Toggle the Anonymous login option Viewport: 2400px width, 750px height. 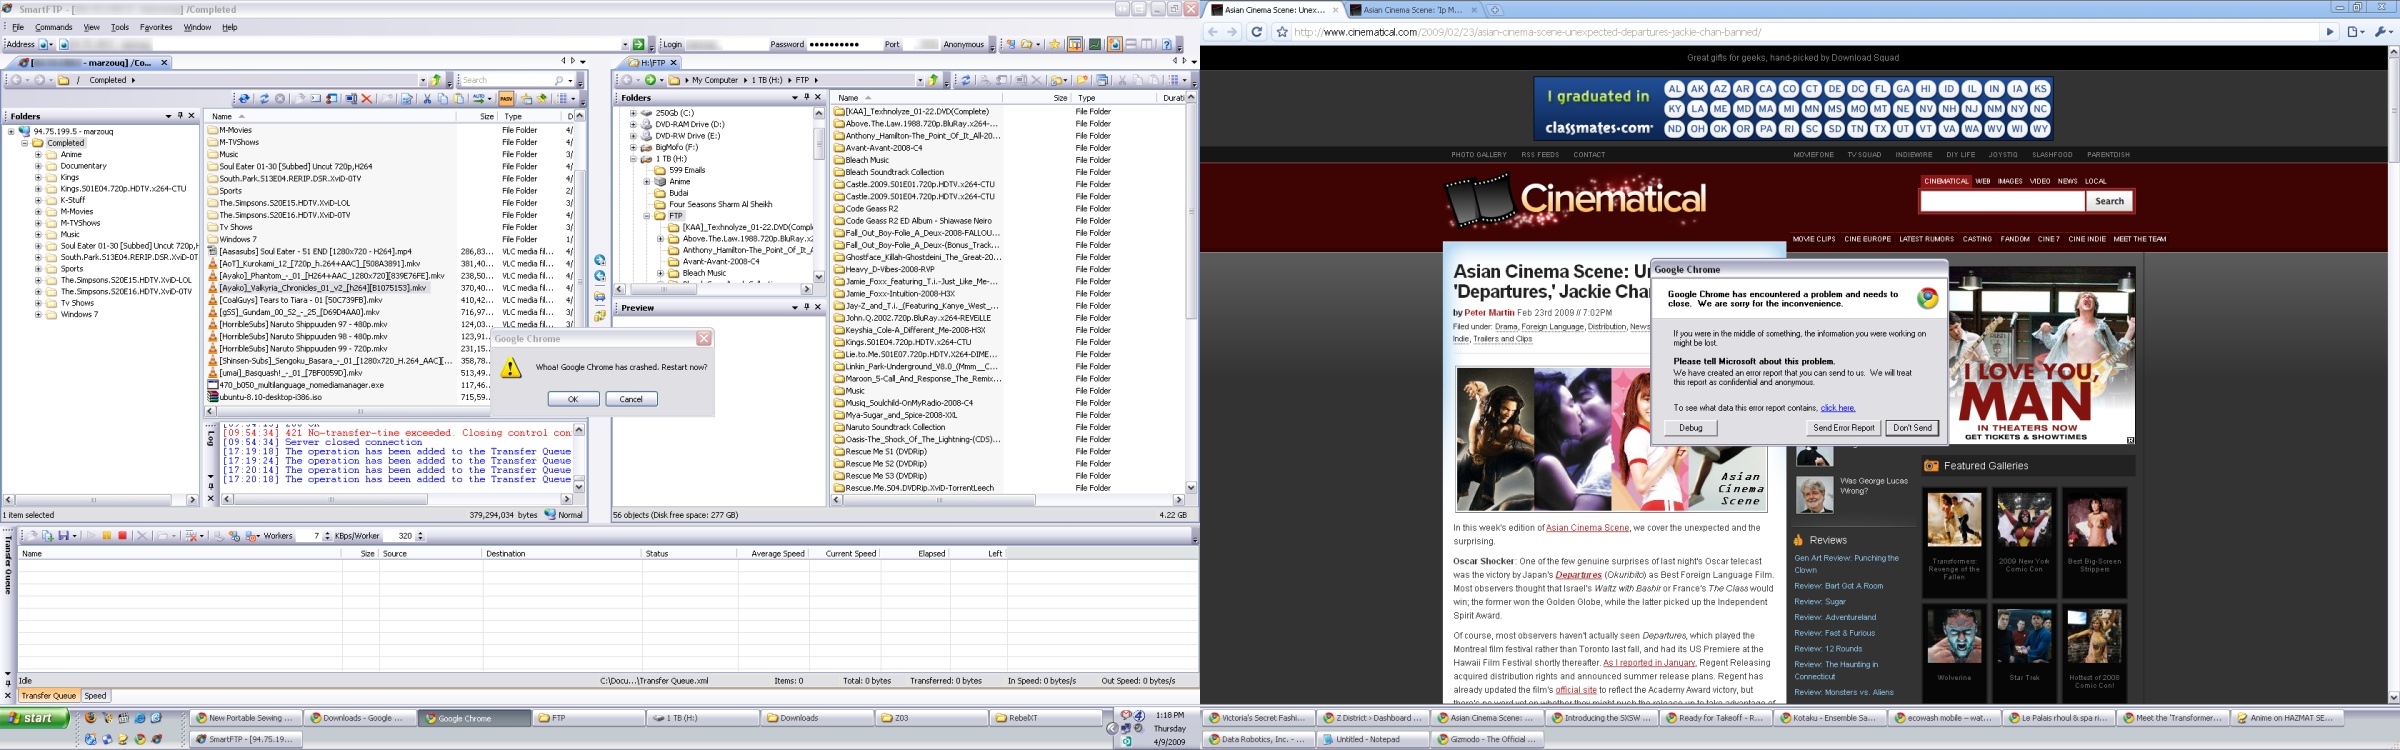(x=963, y=44)
